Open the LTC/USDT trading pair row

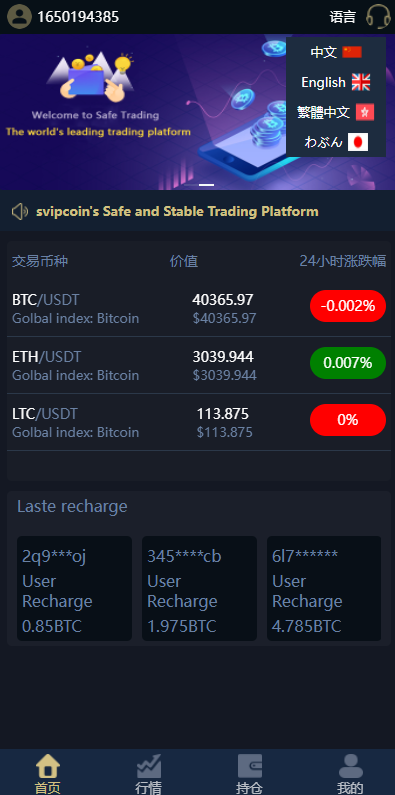pos(199,423)
